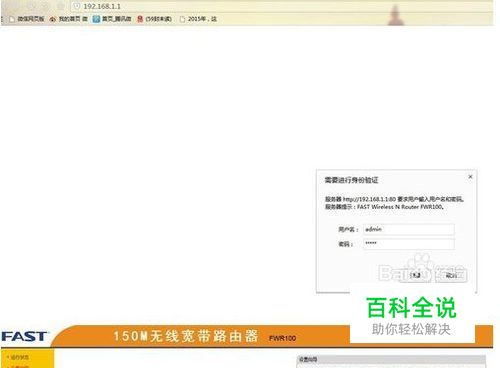
Task: Open the first bookmark with page icon
Action: (27, 19)
